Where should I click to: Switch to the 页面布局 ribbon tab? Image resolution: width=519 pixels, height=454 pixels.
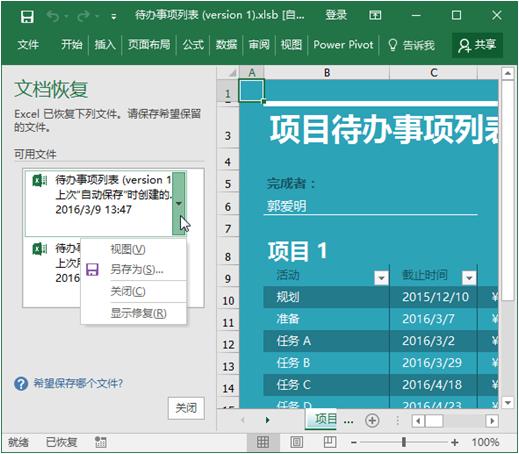point(149,44)
